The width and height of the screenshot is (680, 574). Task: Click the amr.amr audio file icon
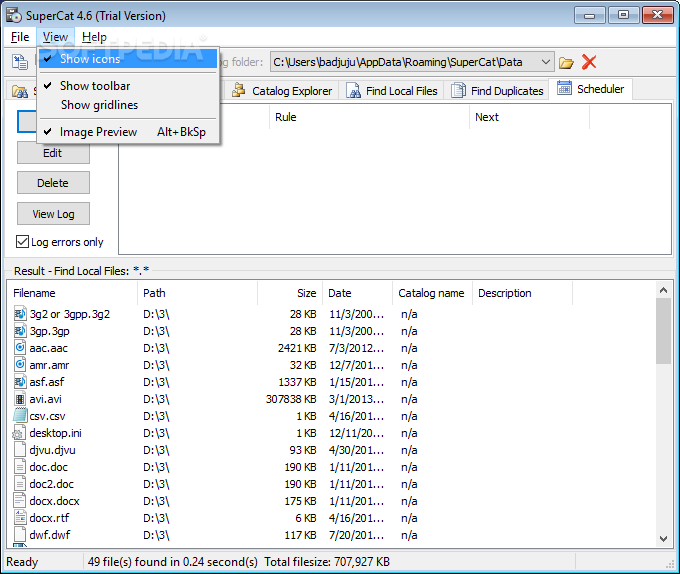[x=20, y=365]
